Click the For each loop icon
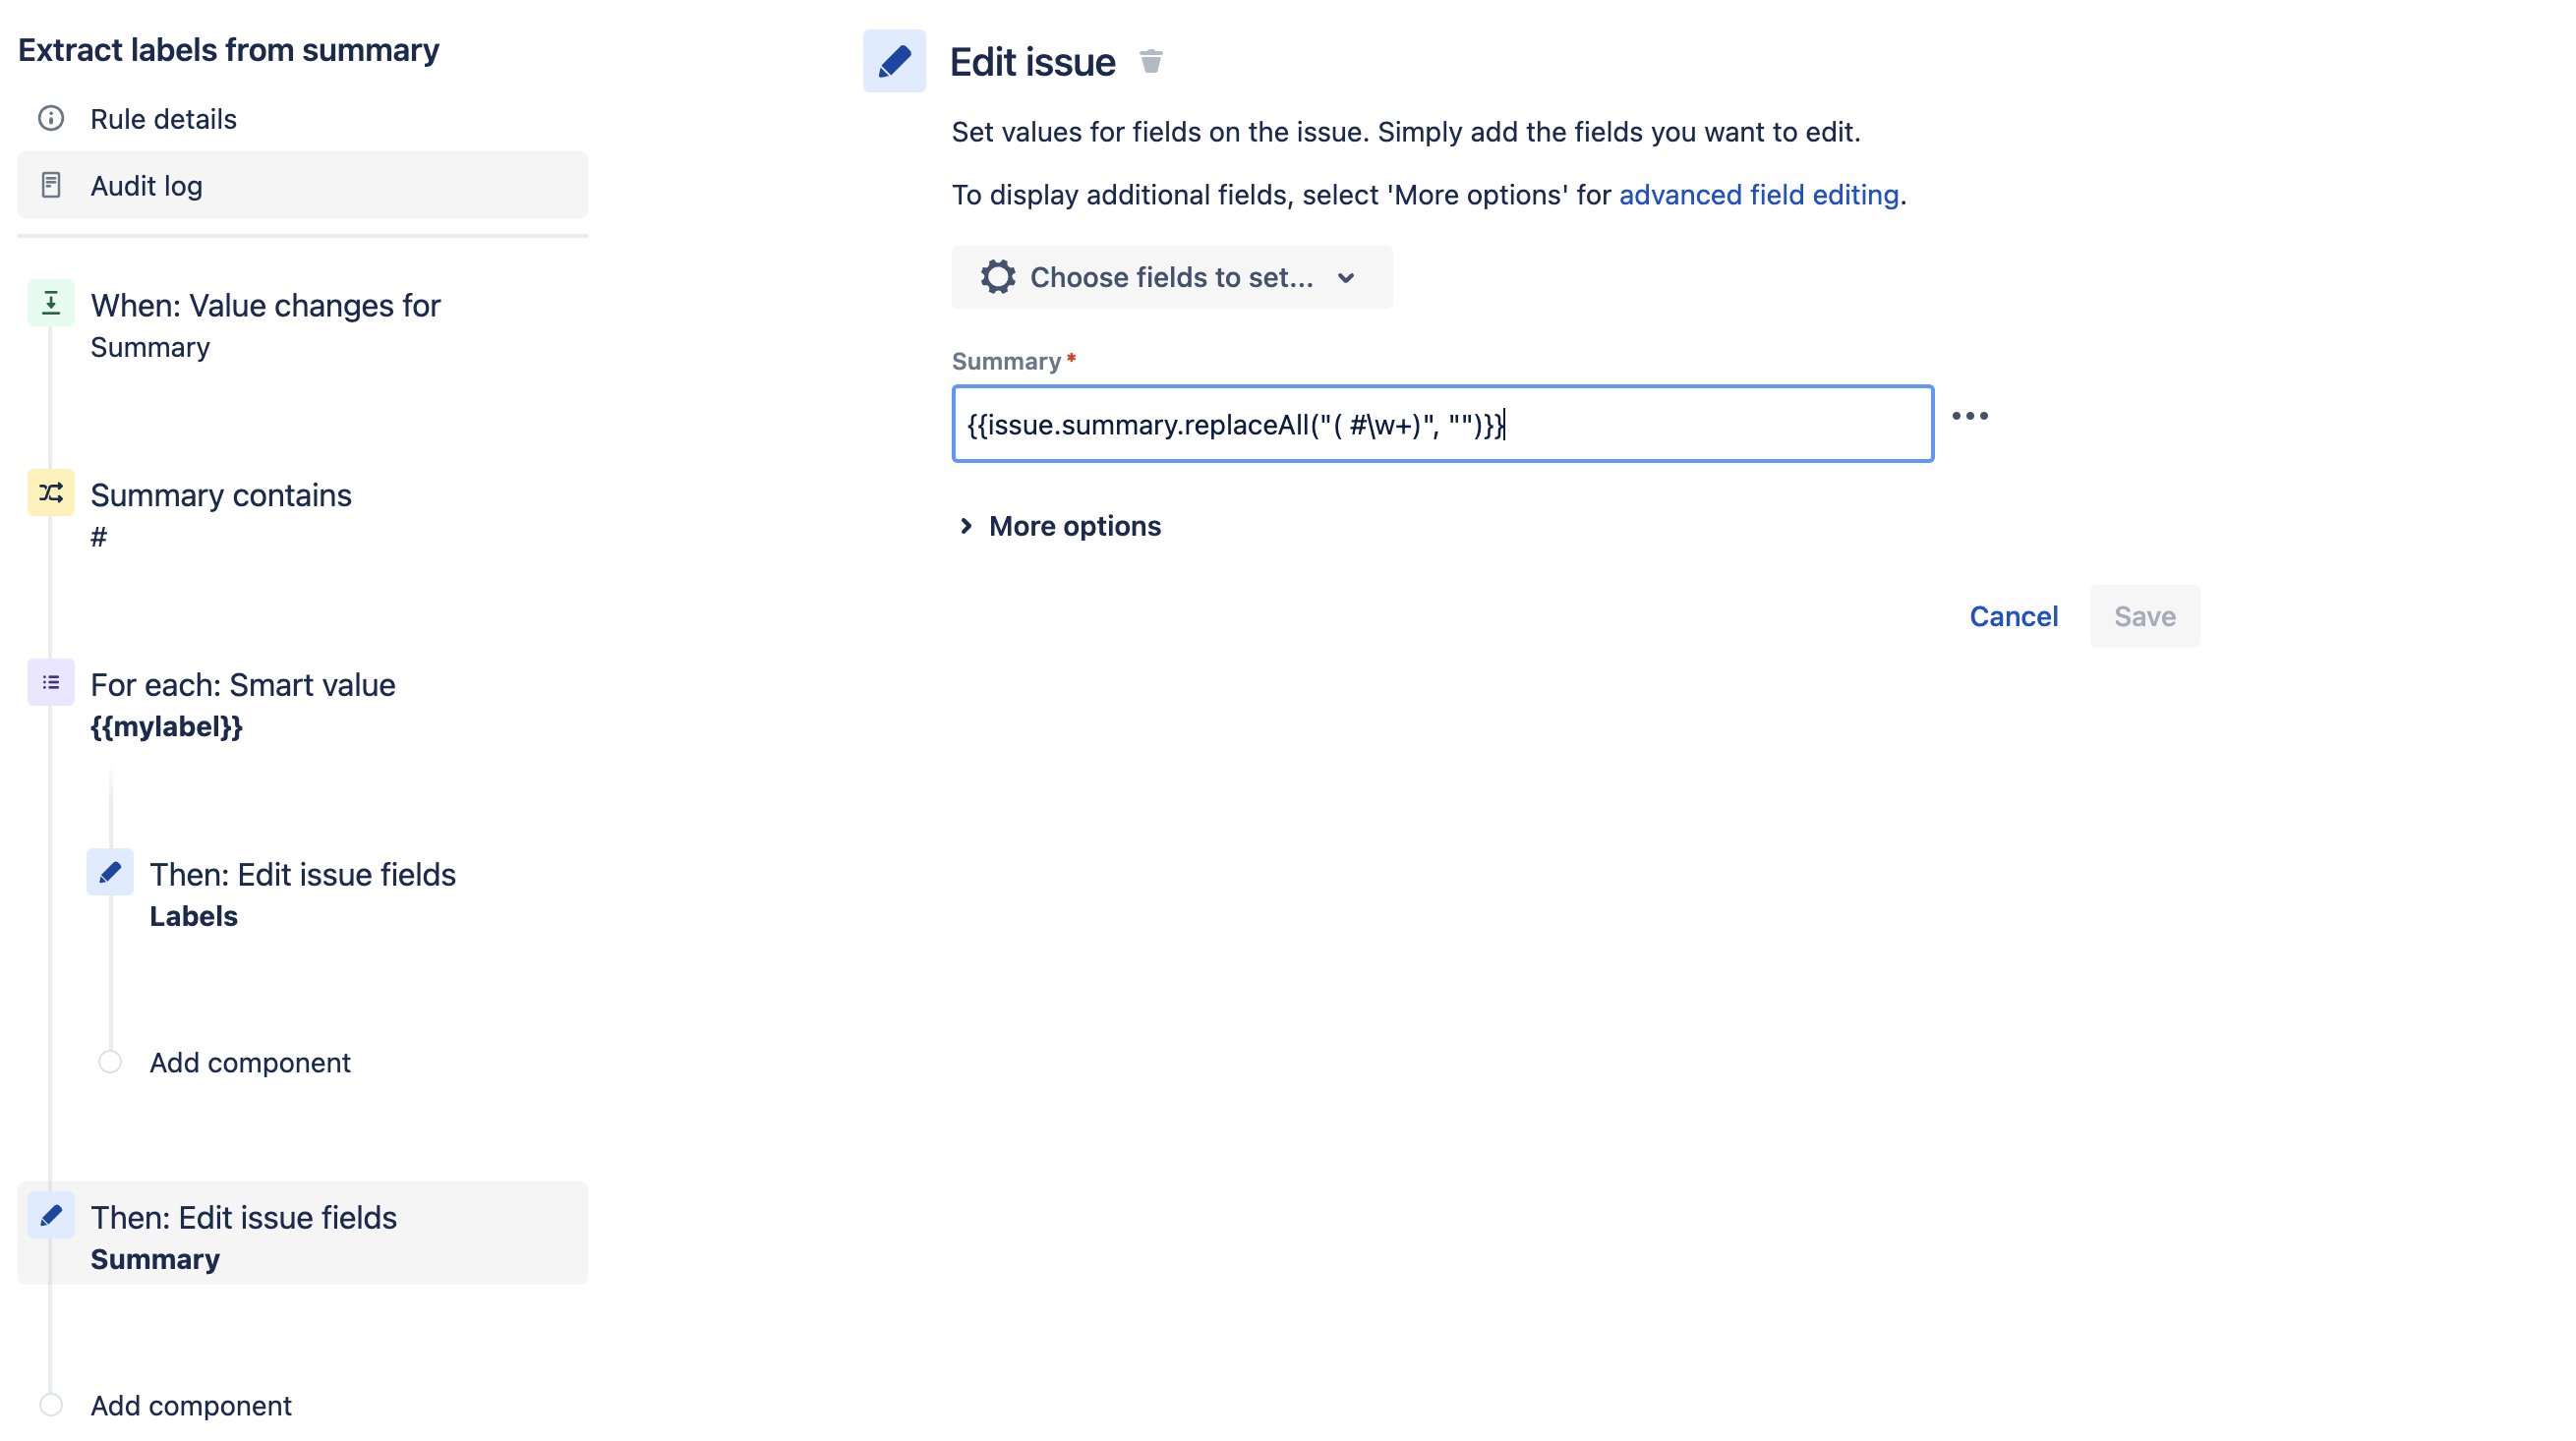This screenshot has width=2576, height=1441. (x=49, y=684)
